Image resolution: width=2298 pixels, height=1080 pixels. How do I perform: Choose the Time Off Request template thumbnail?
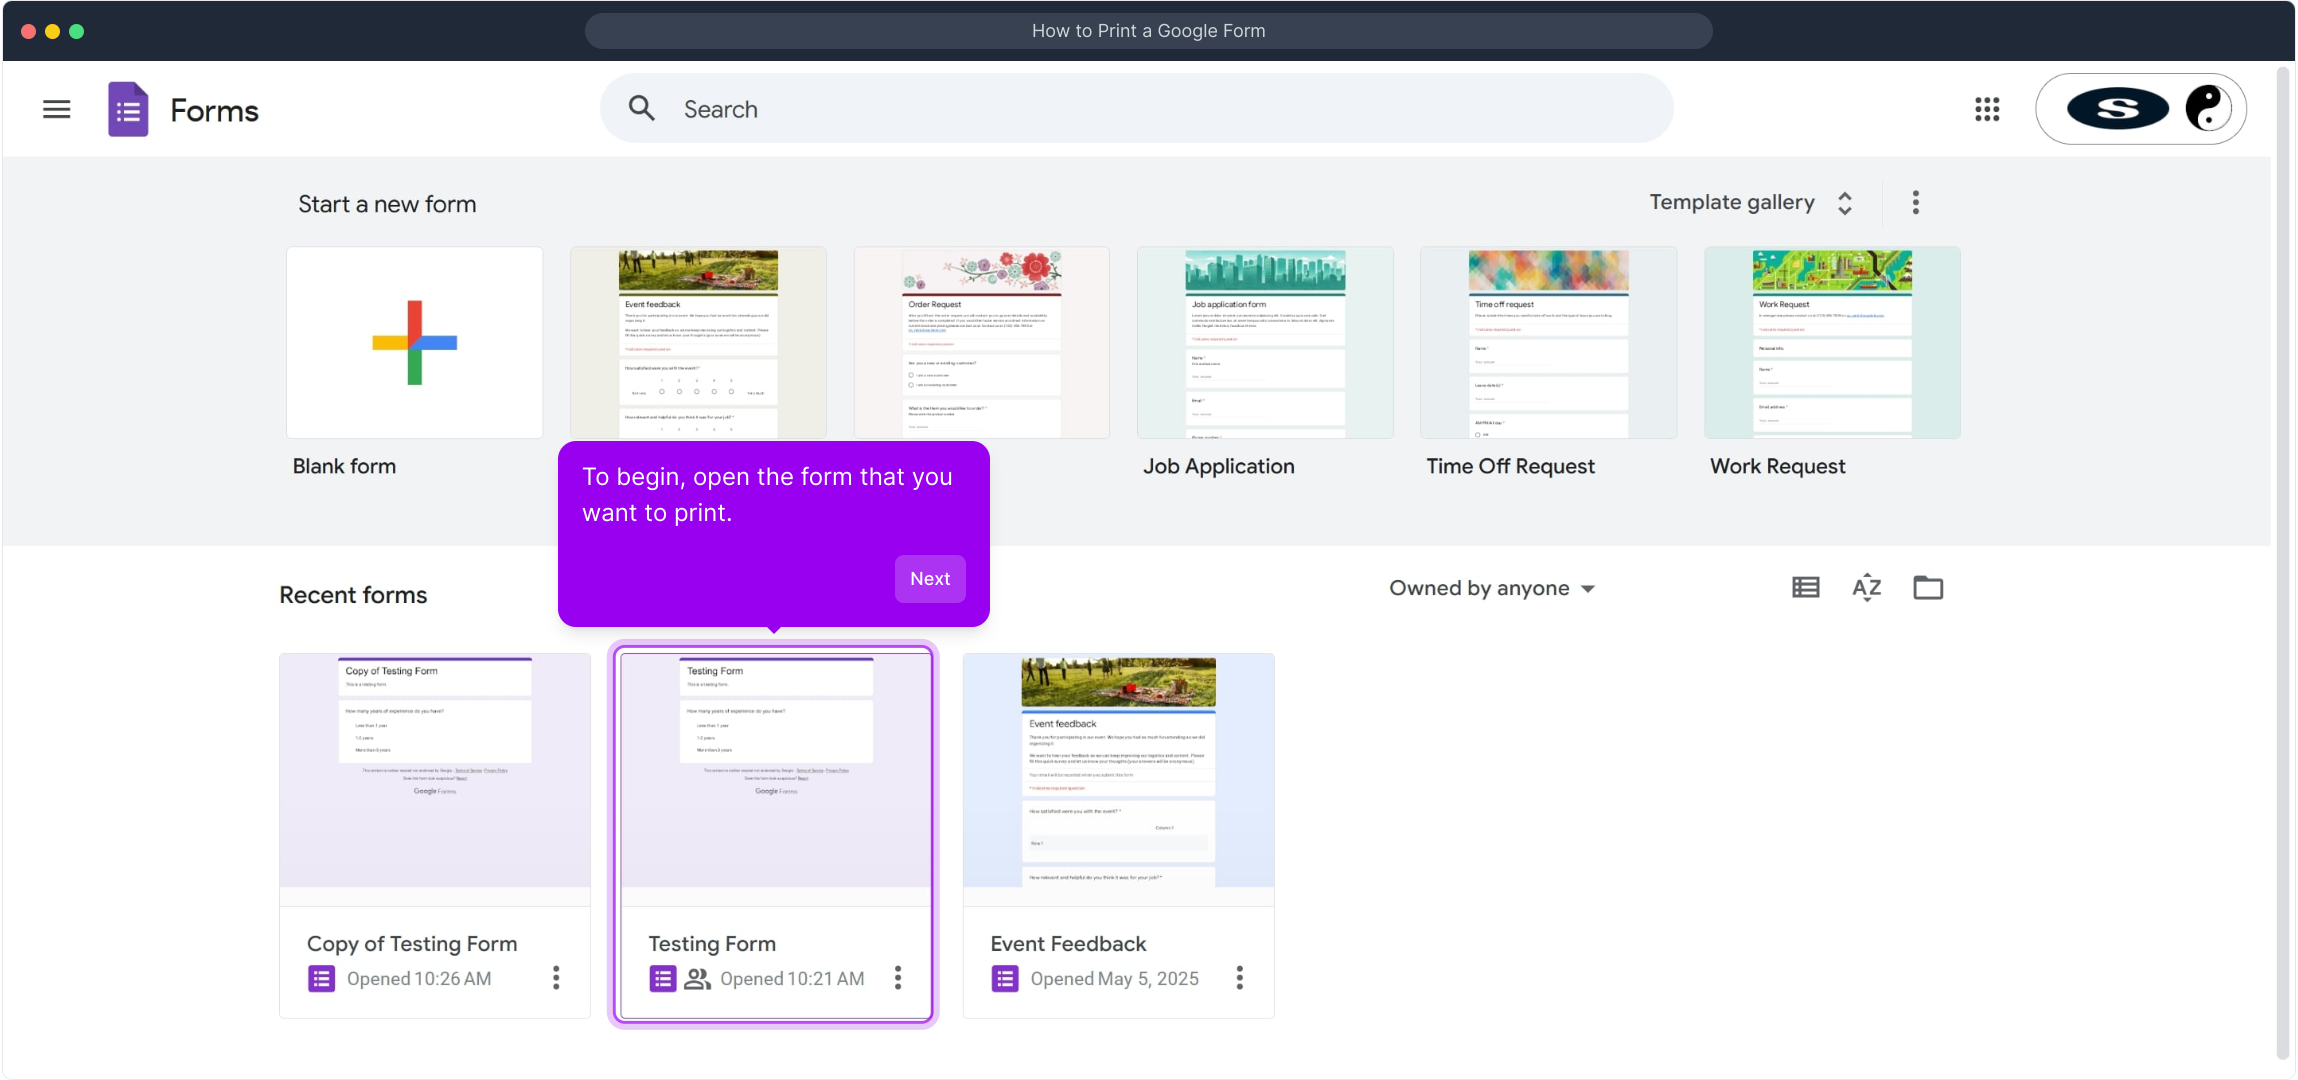(1548, 342)
